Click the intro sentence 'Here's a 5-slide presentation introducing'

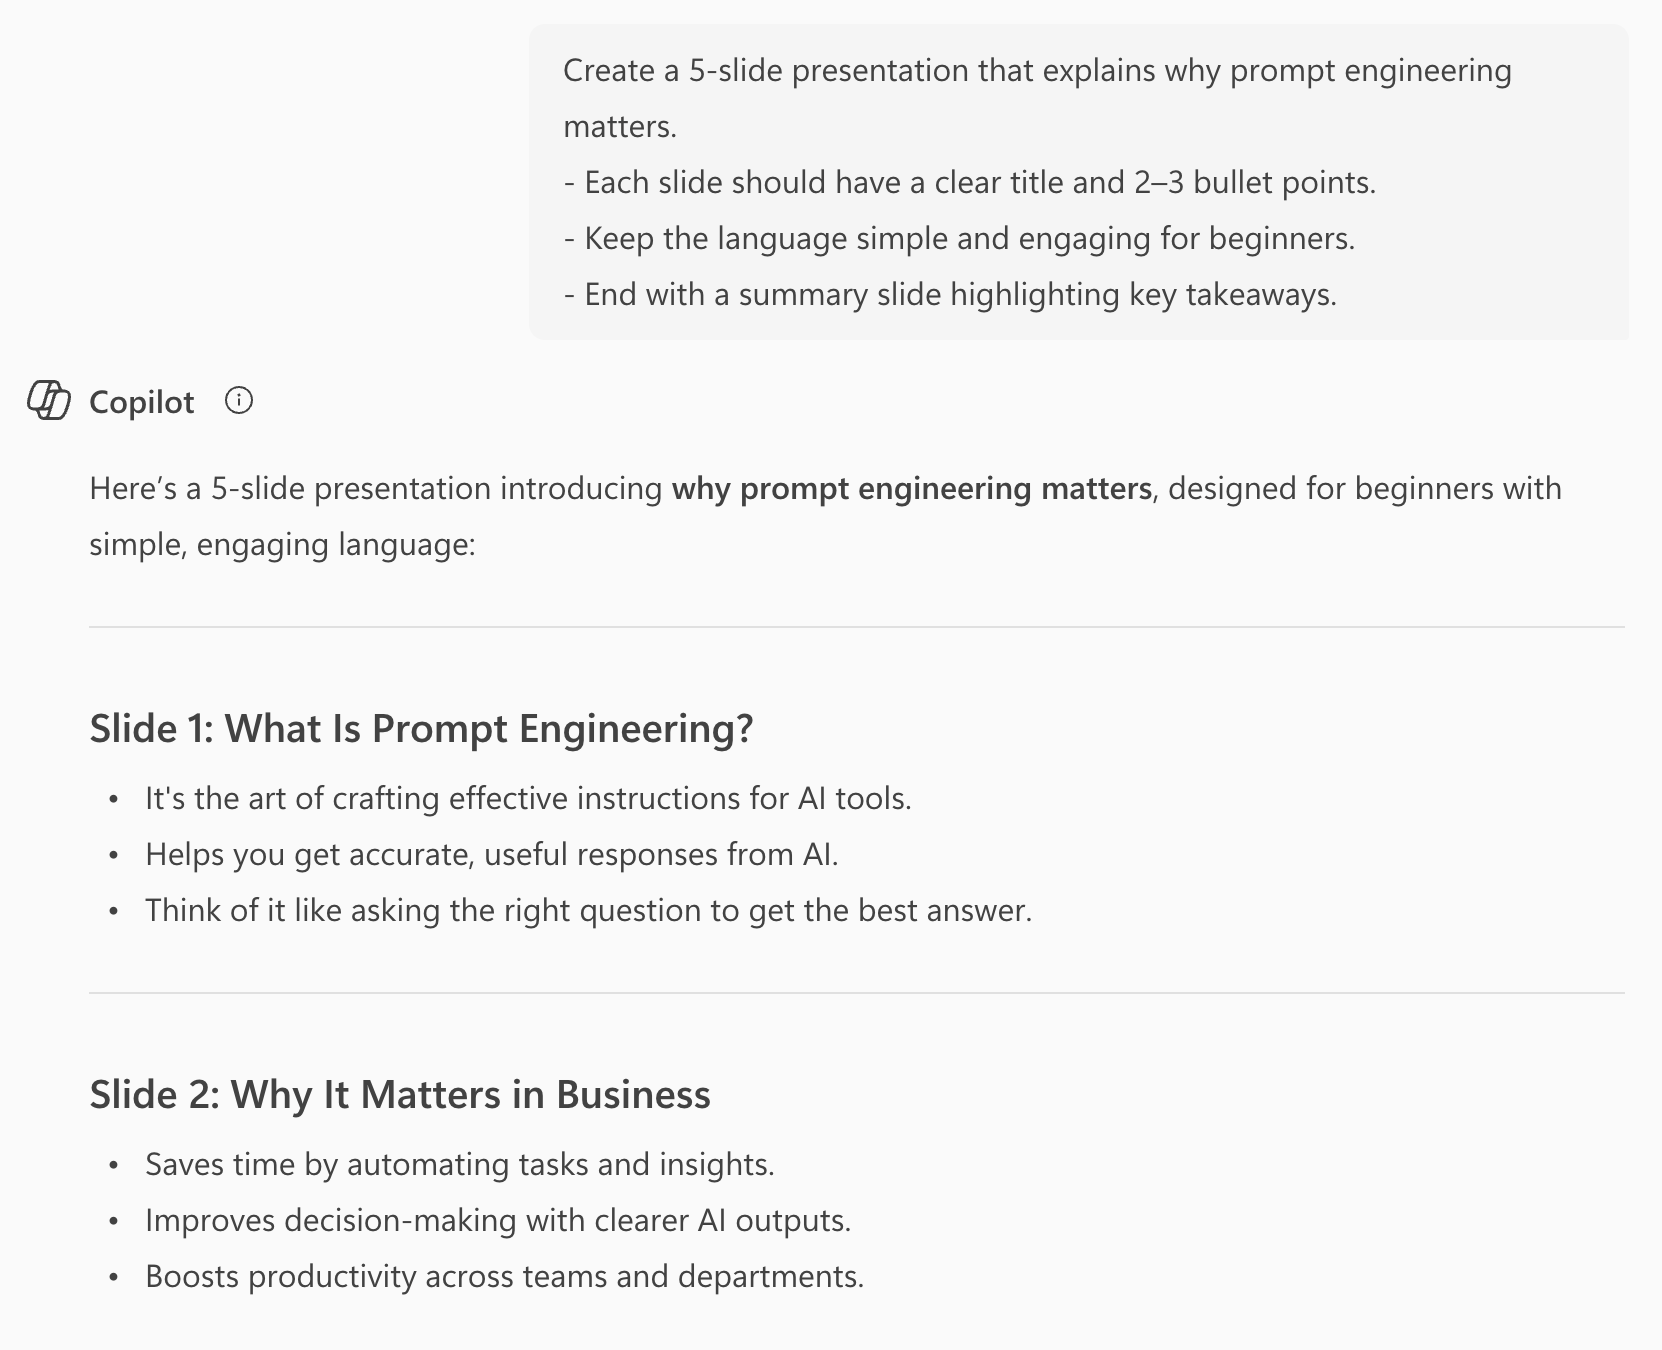376,489
